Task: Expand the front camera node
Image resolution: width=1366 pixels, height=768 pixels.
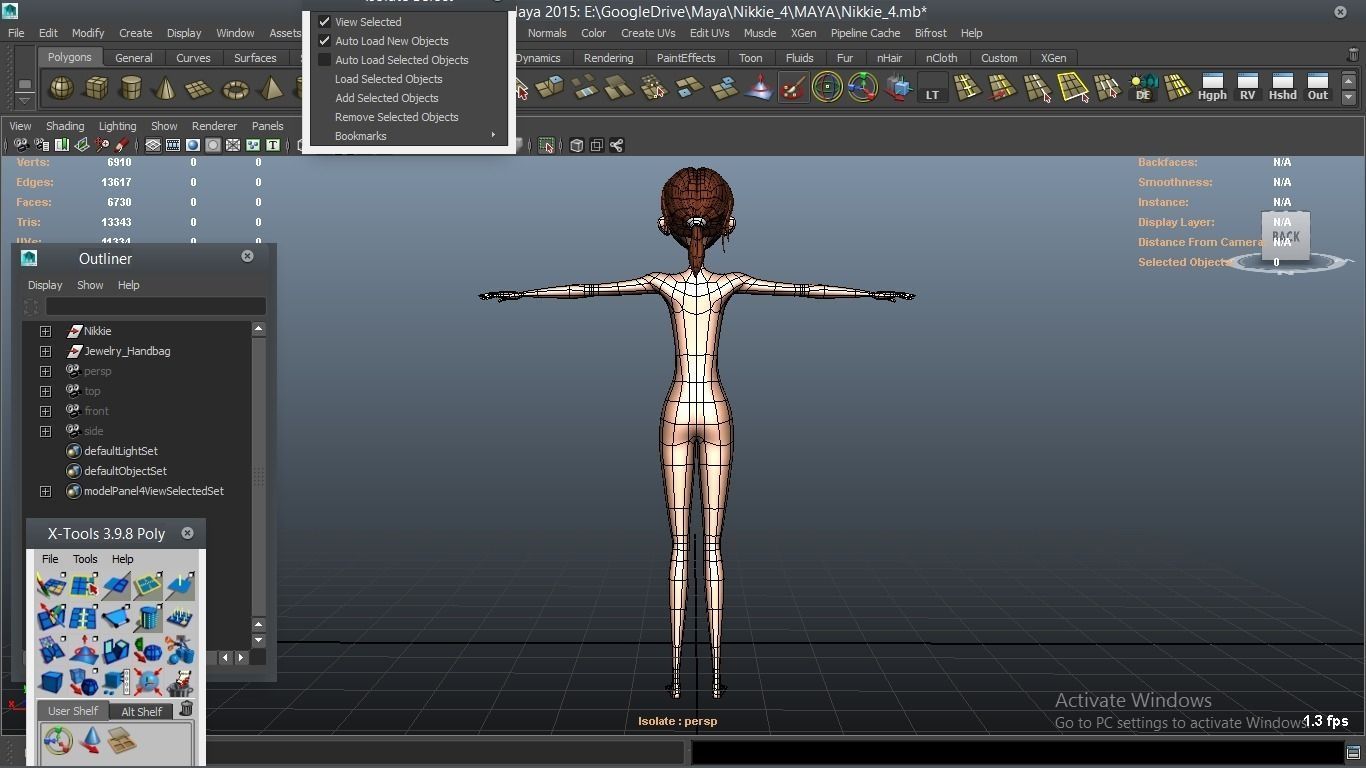Action: [x=45, y=411]
